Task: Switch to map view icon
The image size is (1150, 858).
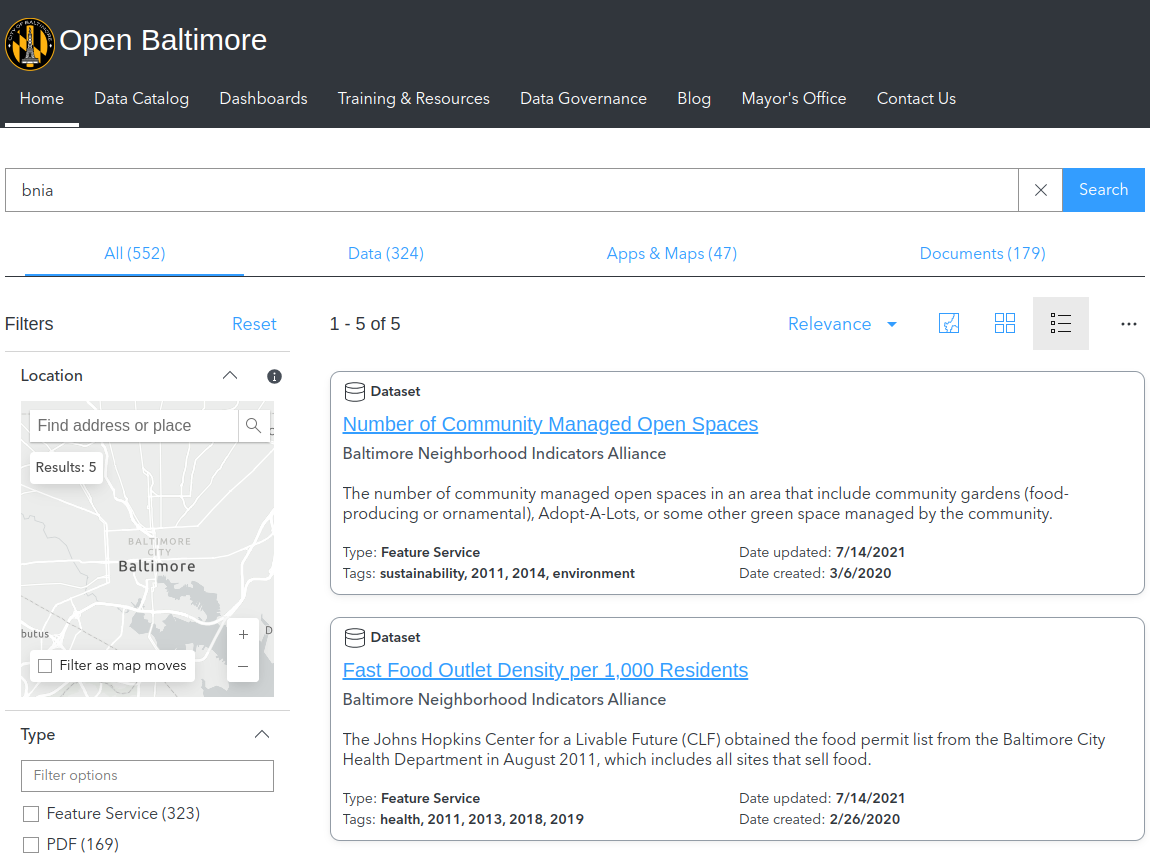Action: coord(949,323)
